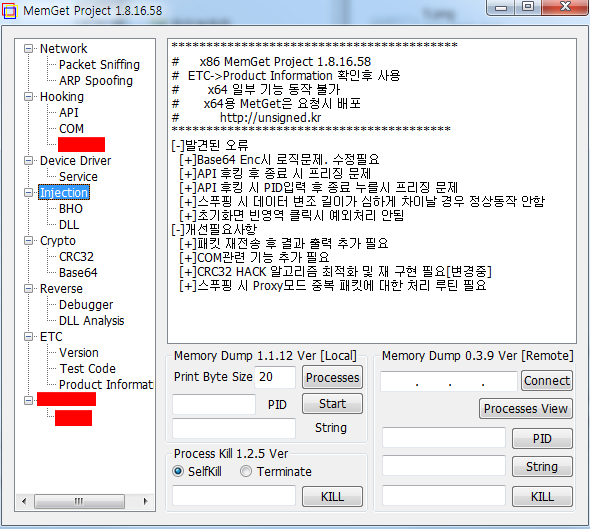The height and width of the screenshot is (529, 590).
Task: Click the remote PID button
Action: (x=542, y=439)
